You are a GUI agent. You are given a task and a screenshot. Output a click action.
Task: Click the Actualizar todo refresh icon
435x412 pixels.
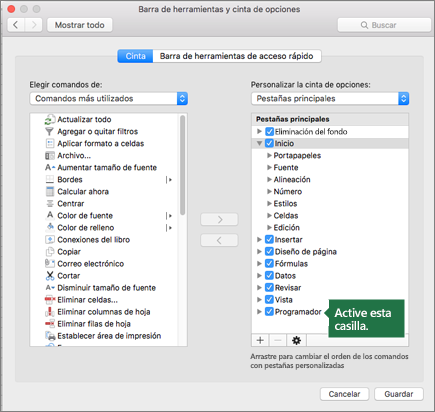(x=50, y=120)
